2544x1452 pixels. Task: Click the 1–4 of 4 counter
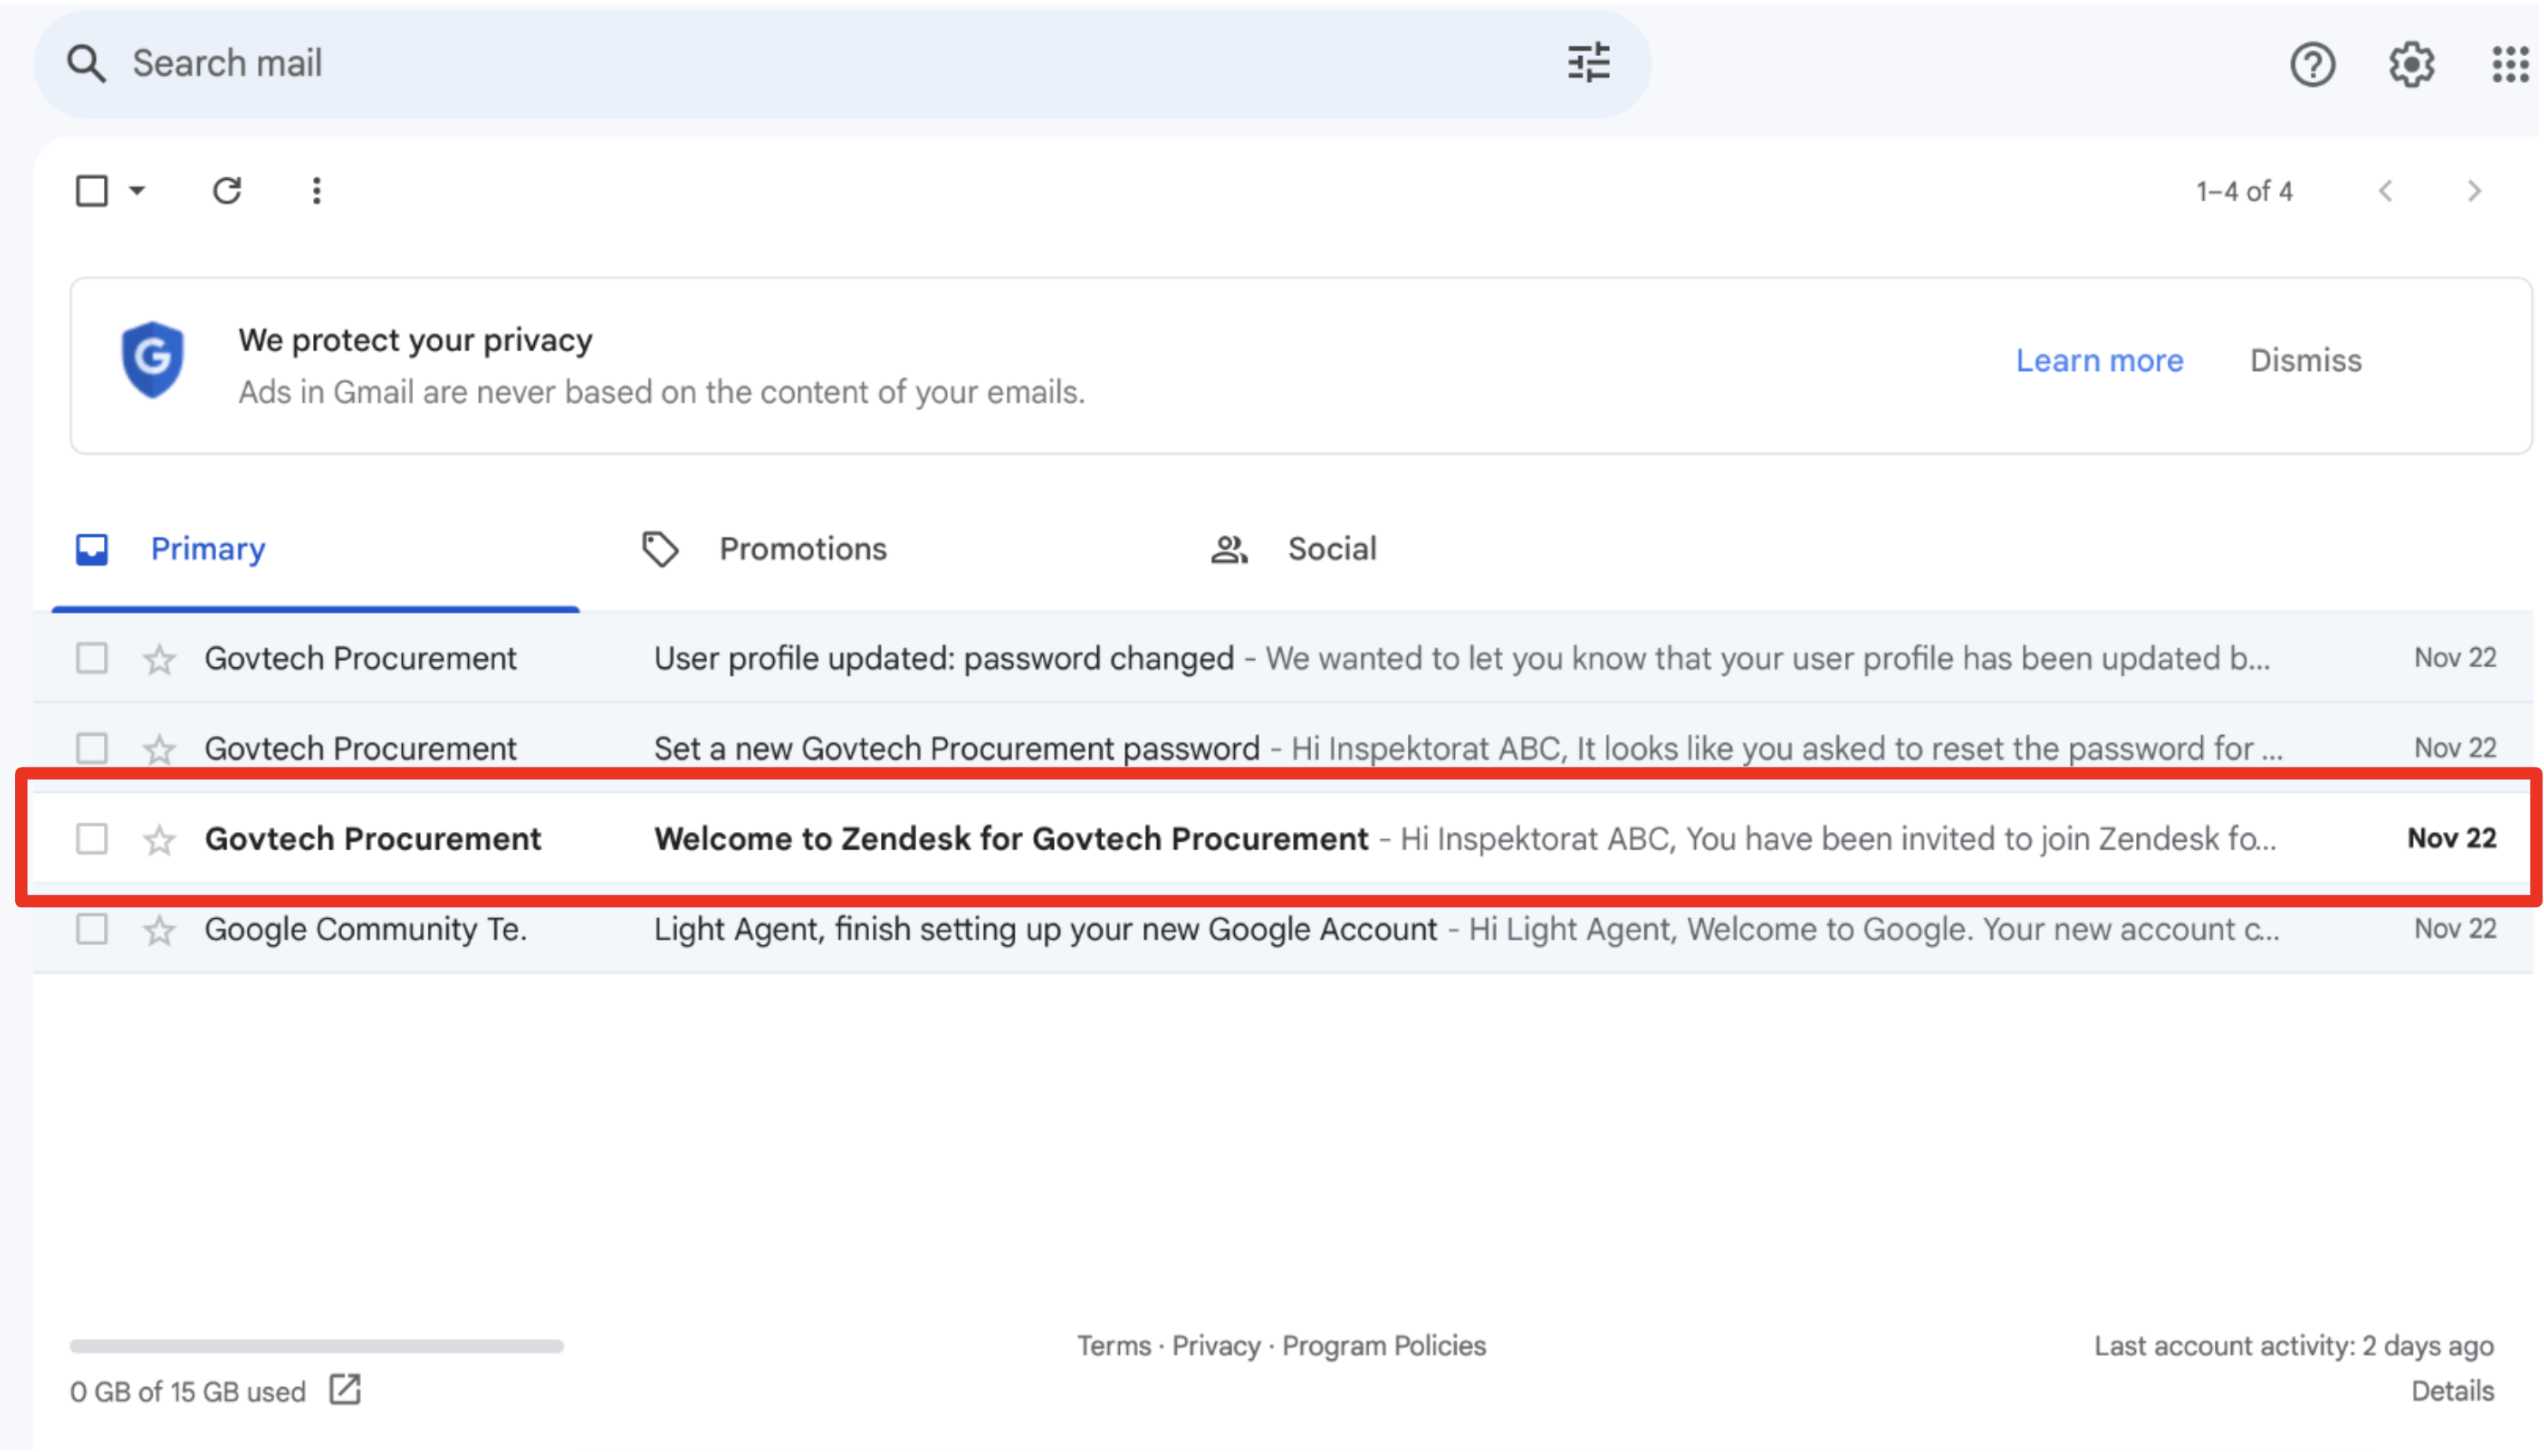click(x=2244, y=191)
